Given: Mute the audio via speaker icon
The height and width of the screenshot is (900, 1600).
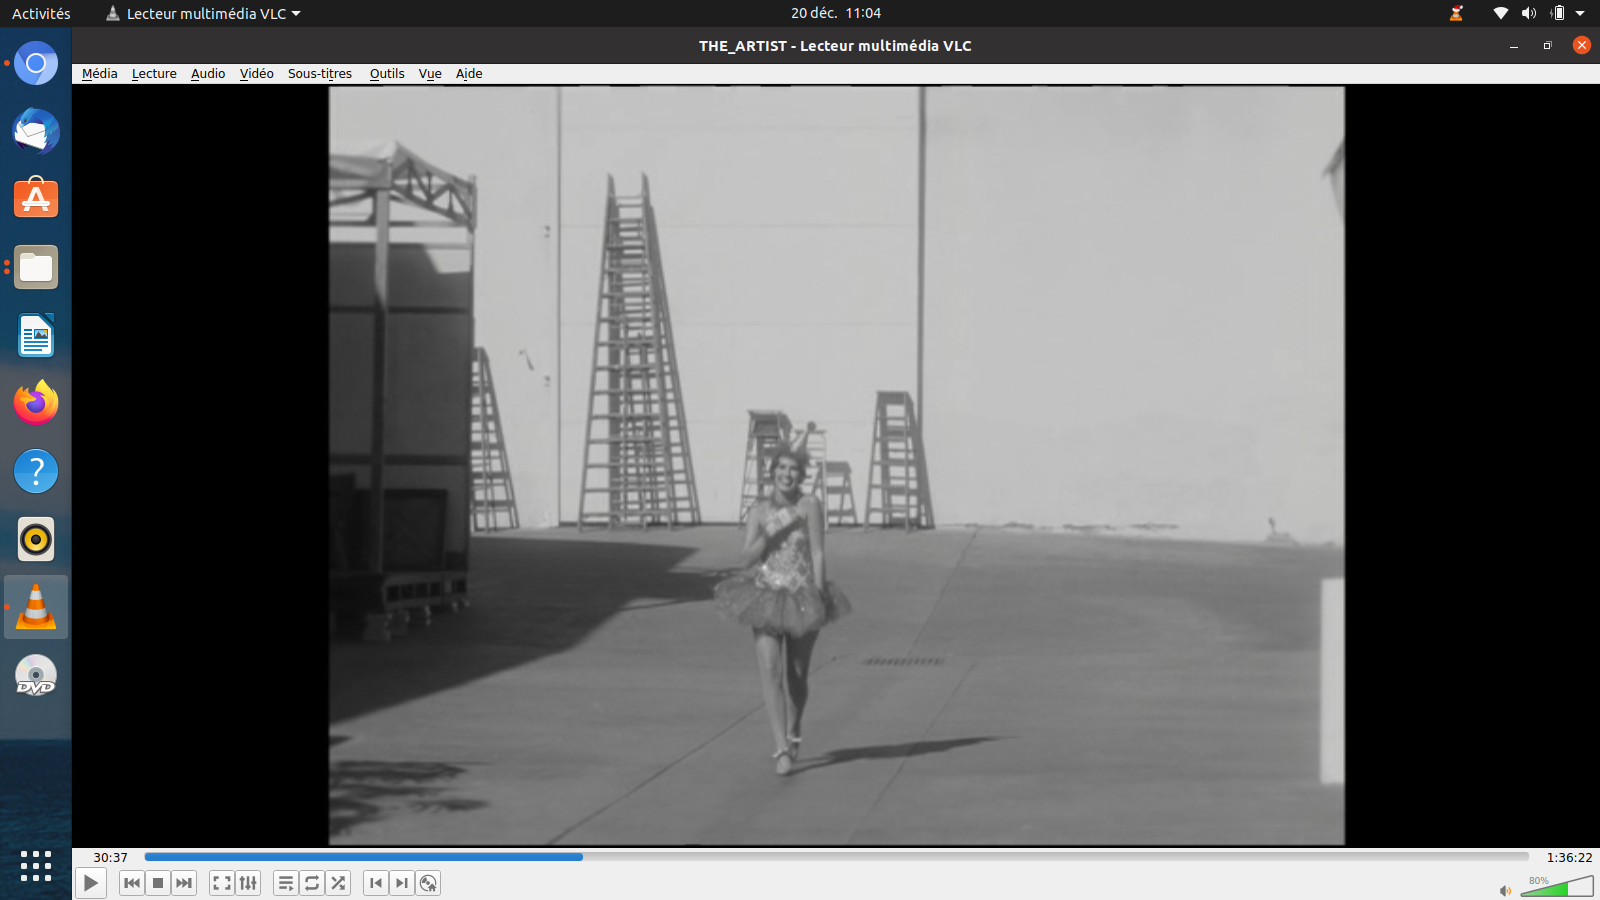Looking at the screenshot, I should pyautogui.click(x=1505, y=890).
